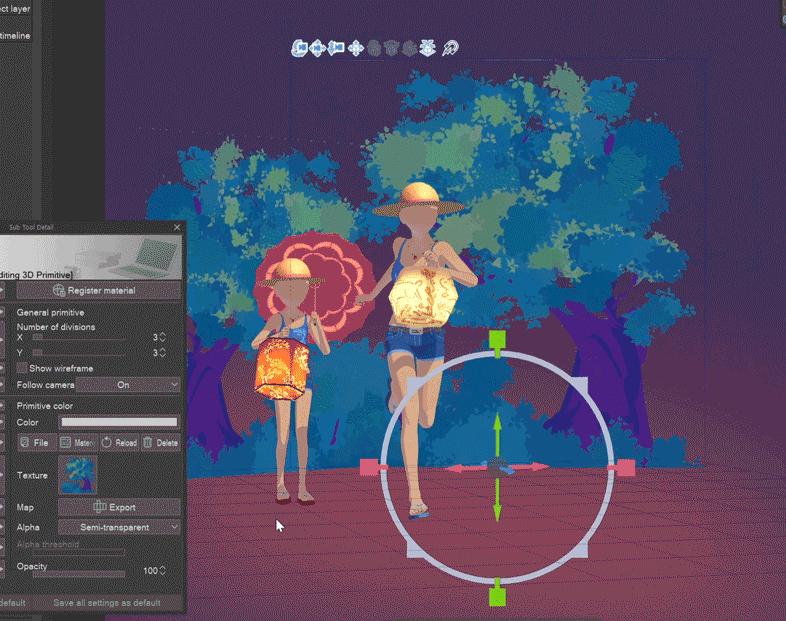This screenshot has height=621, width=786.
Task: Click the lower-left grey corner scale handle
Action: (x=415, y=550)
